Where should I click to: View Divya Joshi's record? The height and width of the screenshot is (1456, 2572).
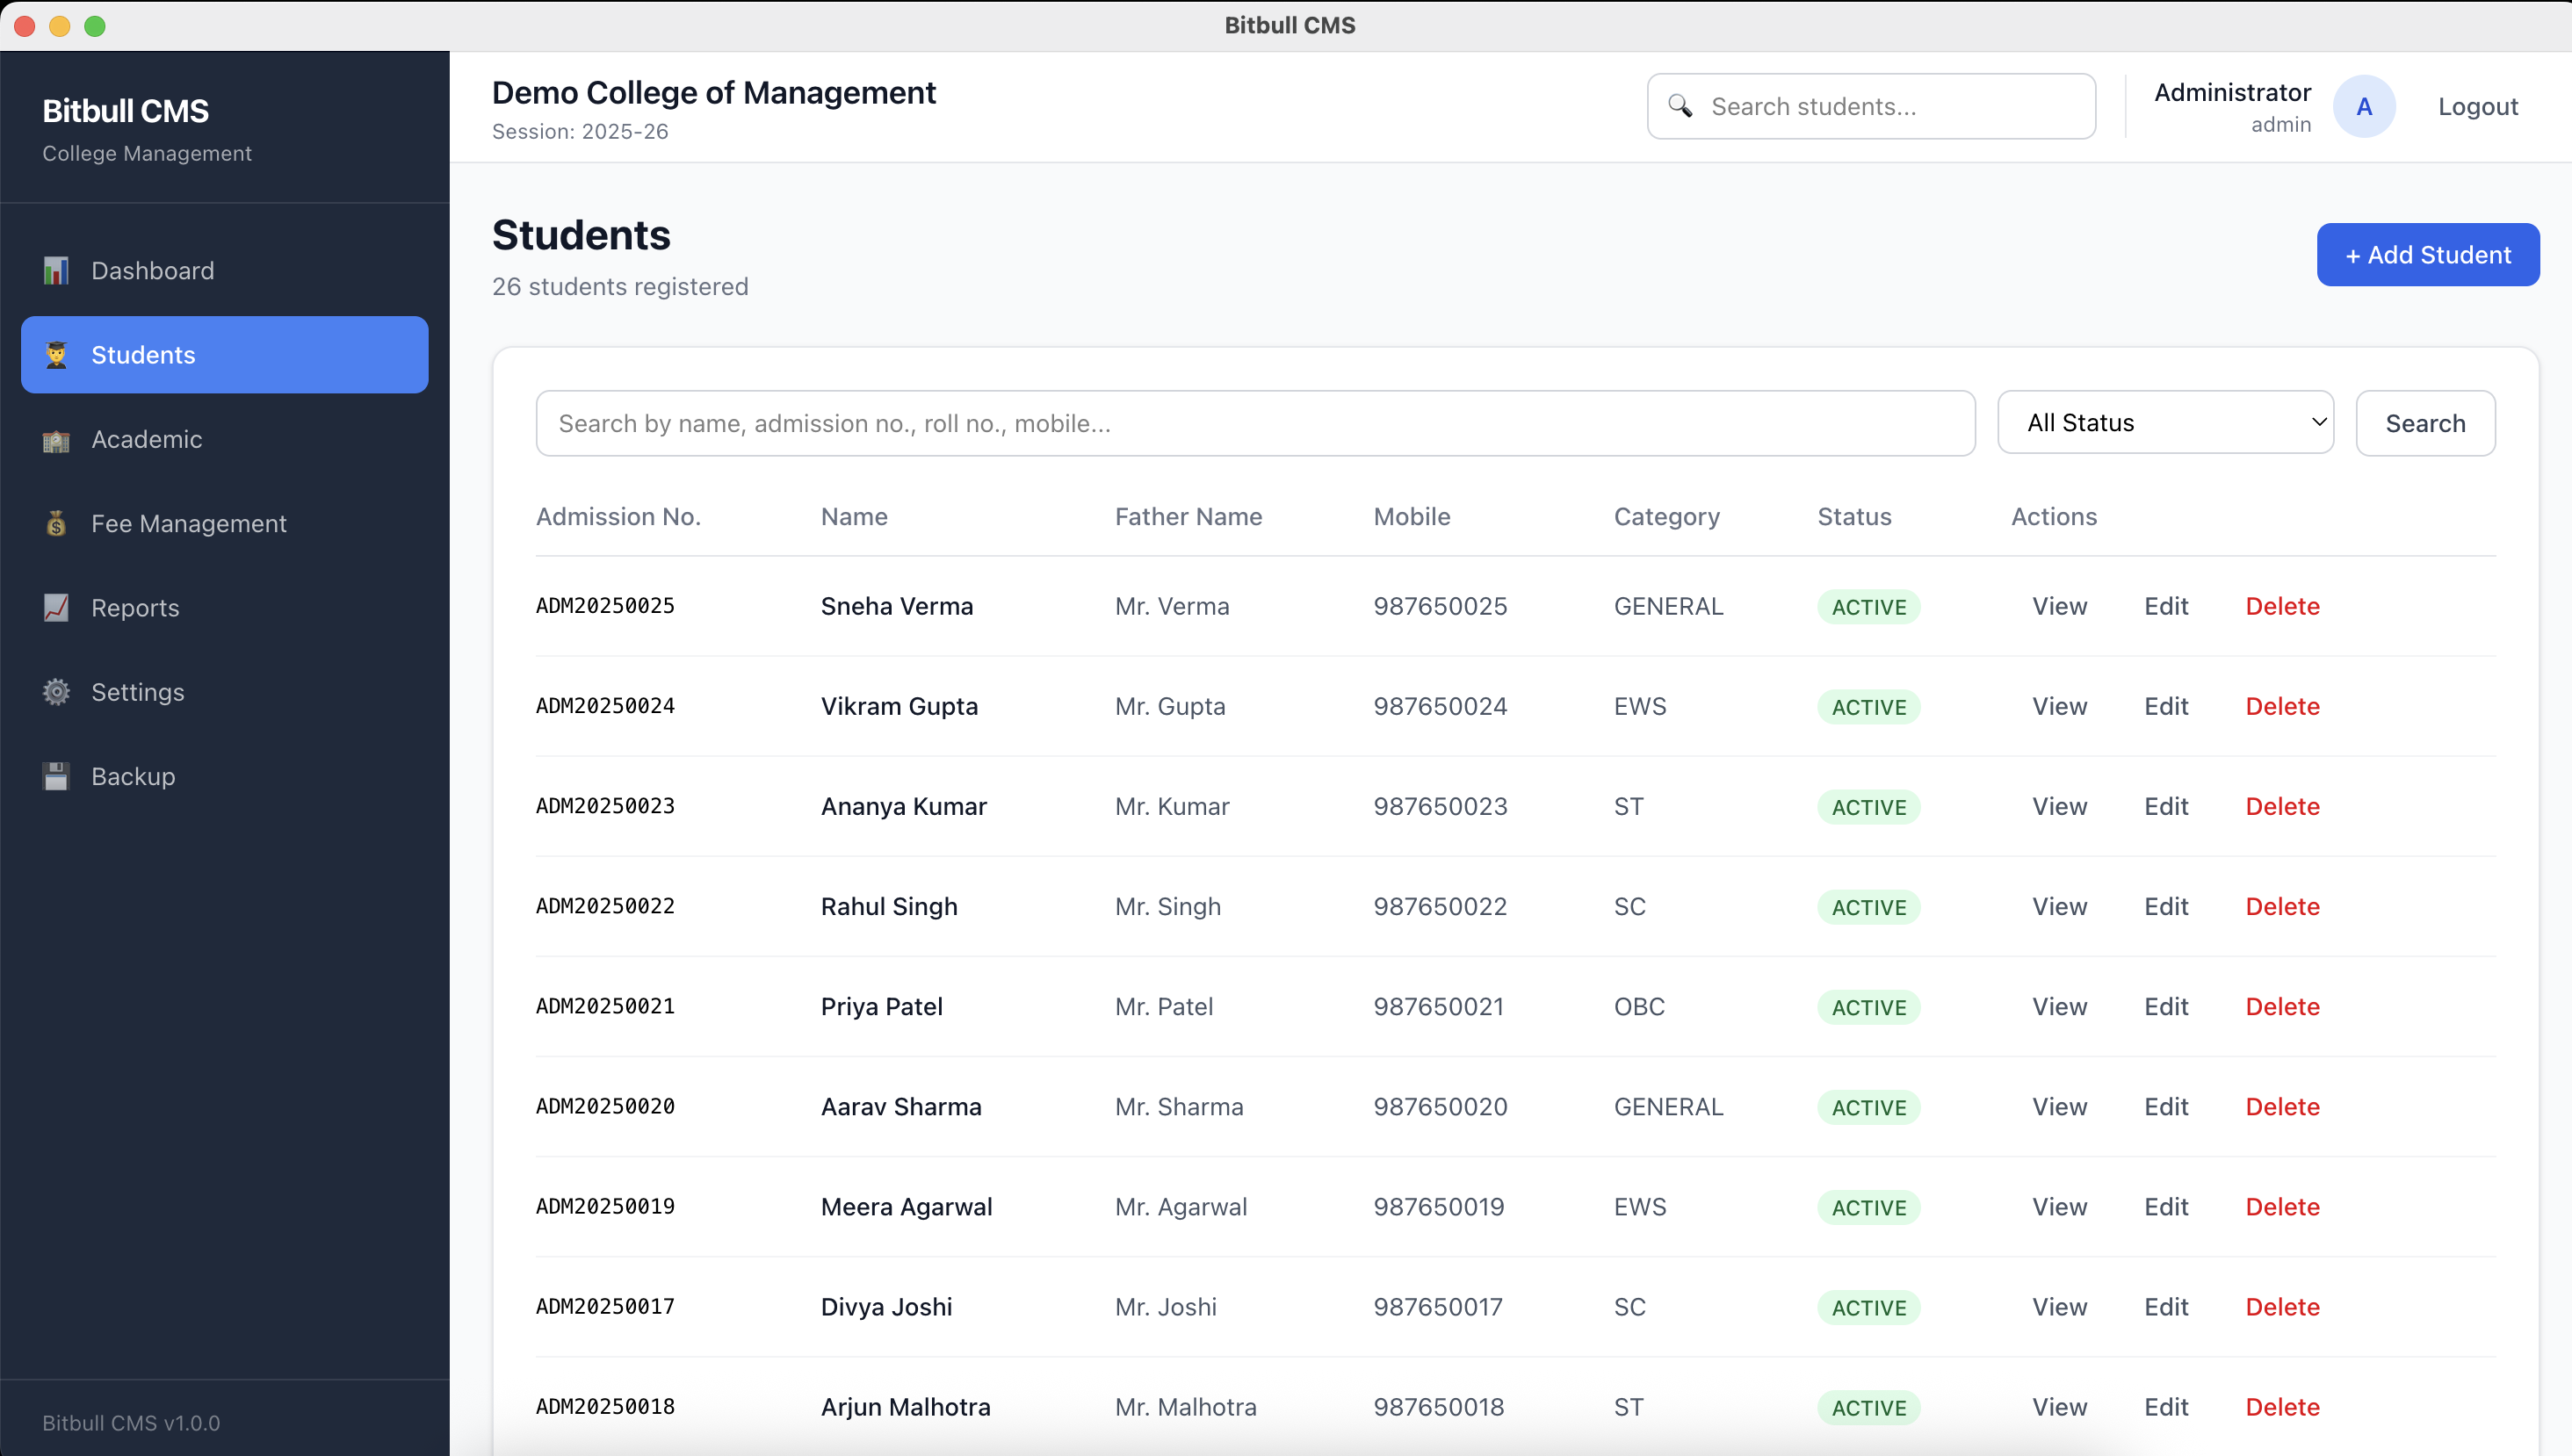point(2059,1307)
